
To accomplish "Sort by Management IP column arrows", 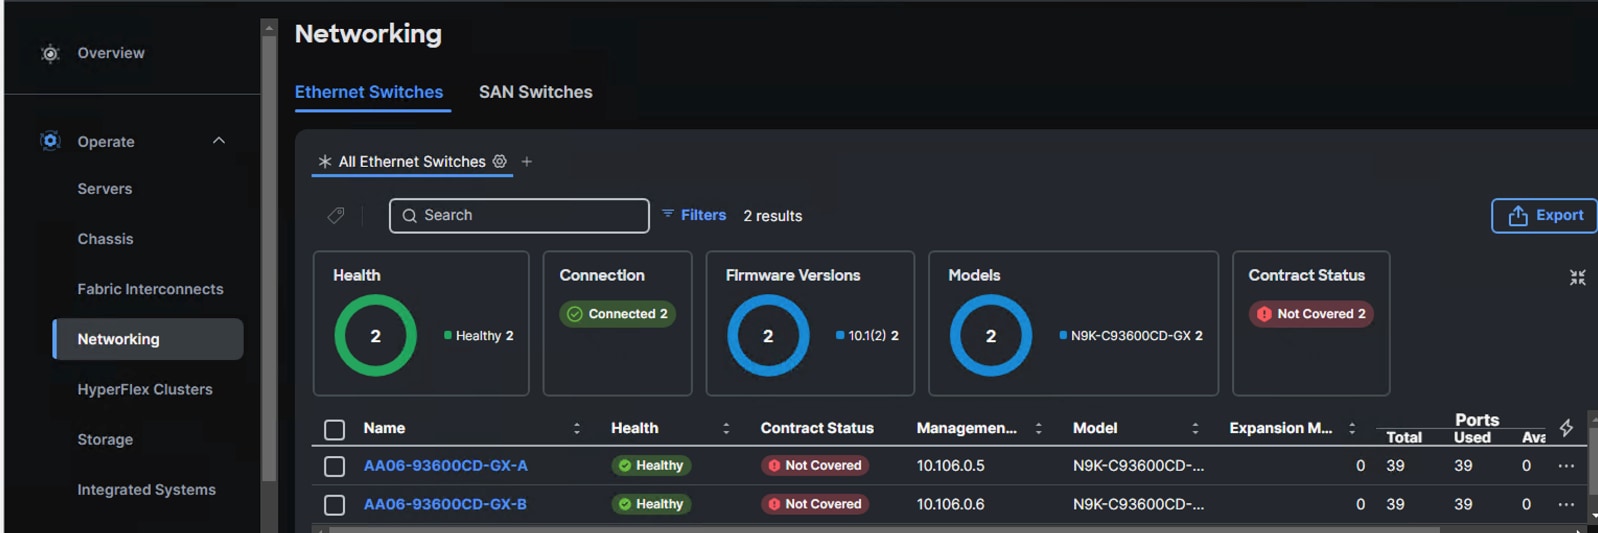I will [x=1039, y=428].
